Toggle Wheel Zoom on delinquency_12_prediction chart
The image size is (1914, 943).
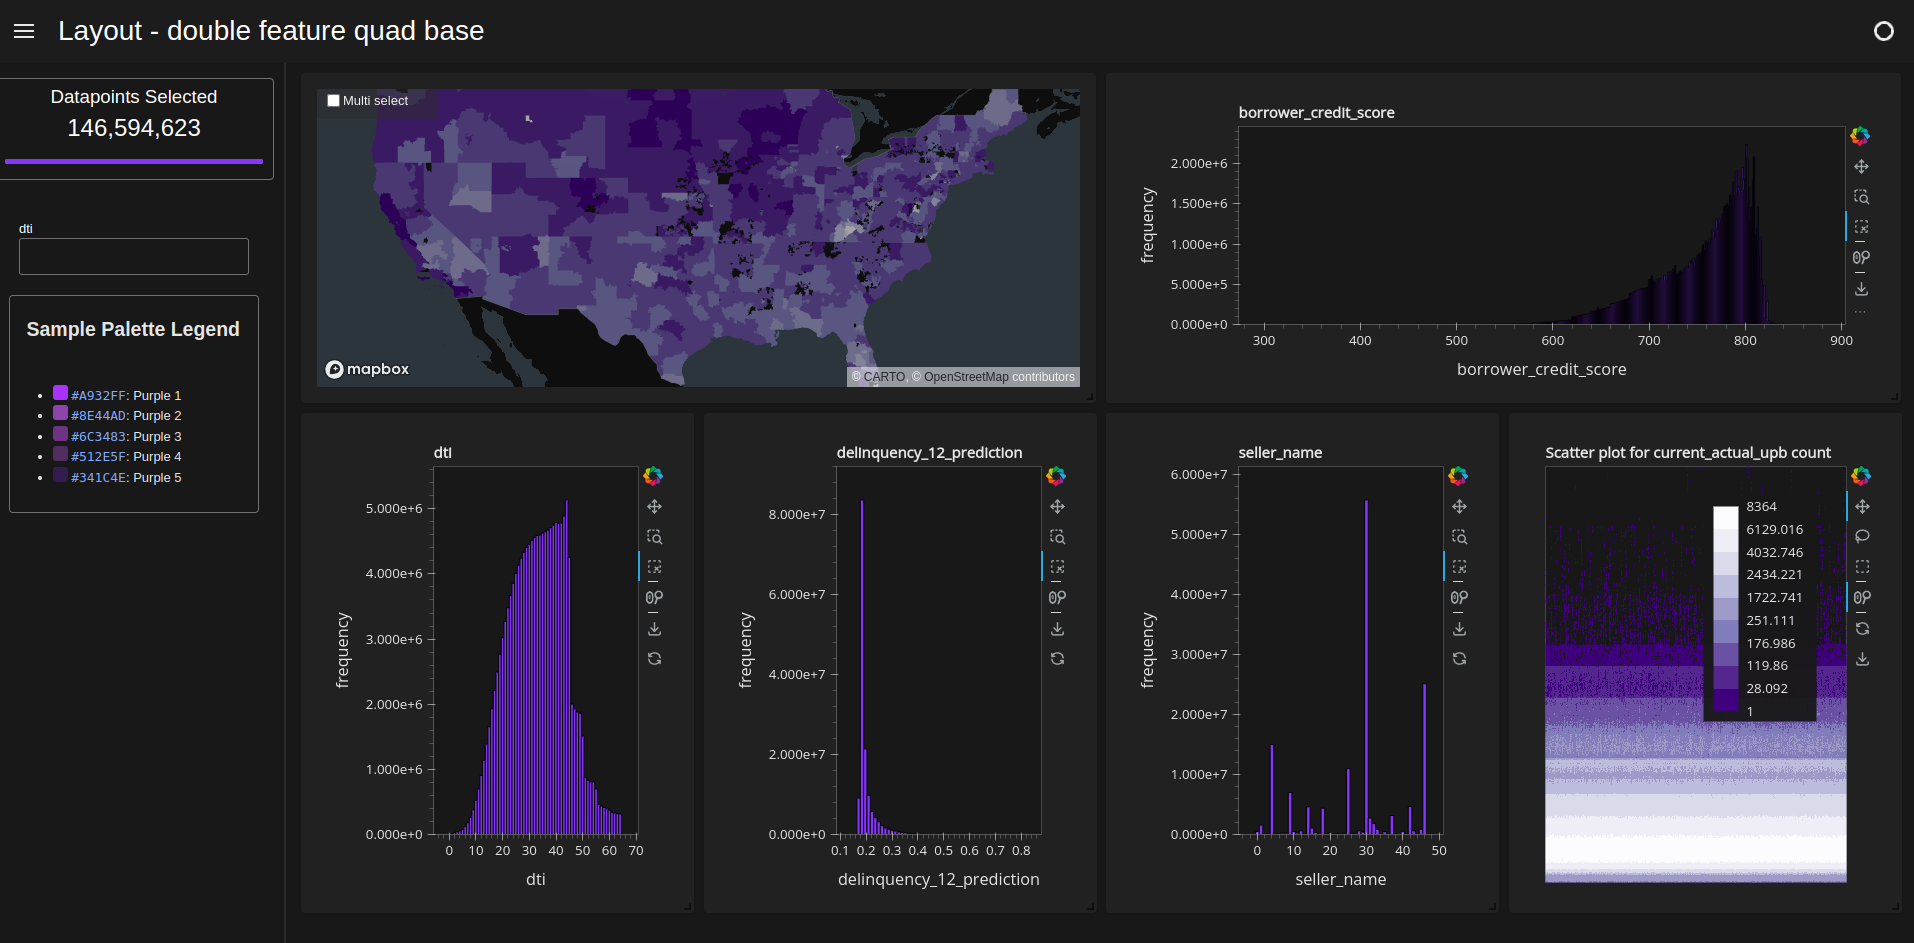coord(1057,598)
